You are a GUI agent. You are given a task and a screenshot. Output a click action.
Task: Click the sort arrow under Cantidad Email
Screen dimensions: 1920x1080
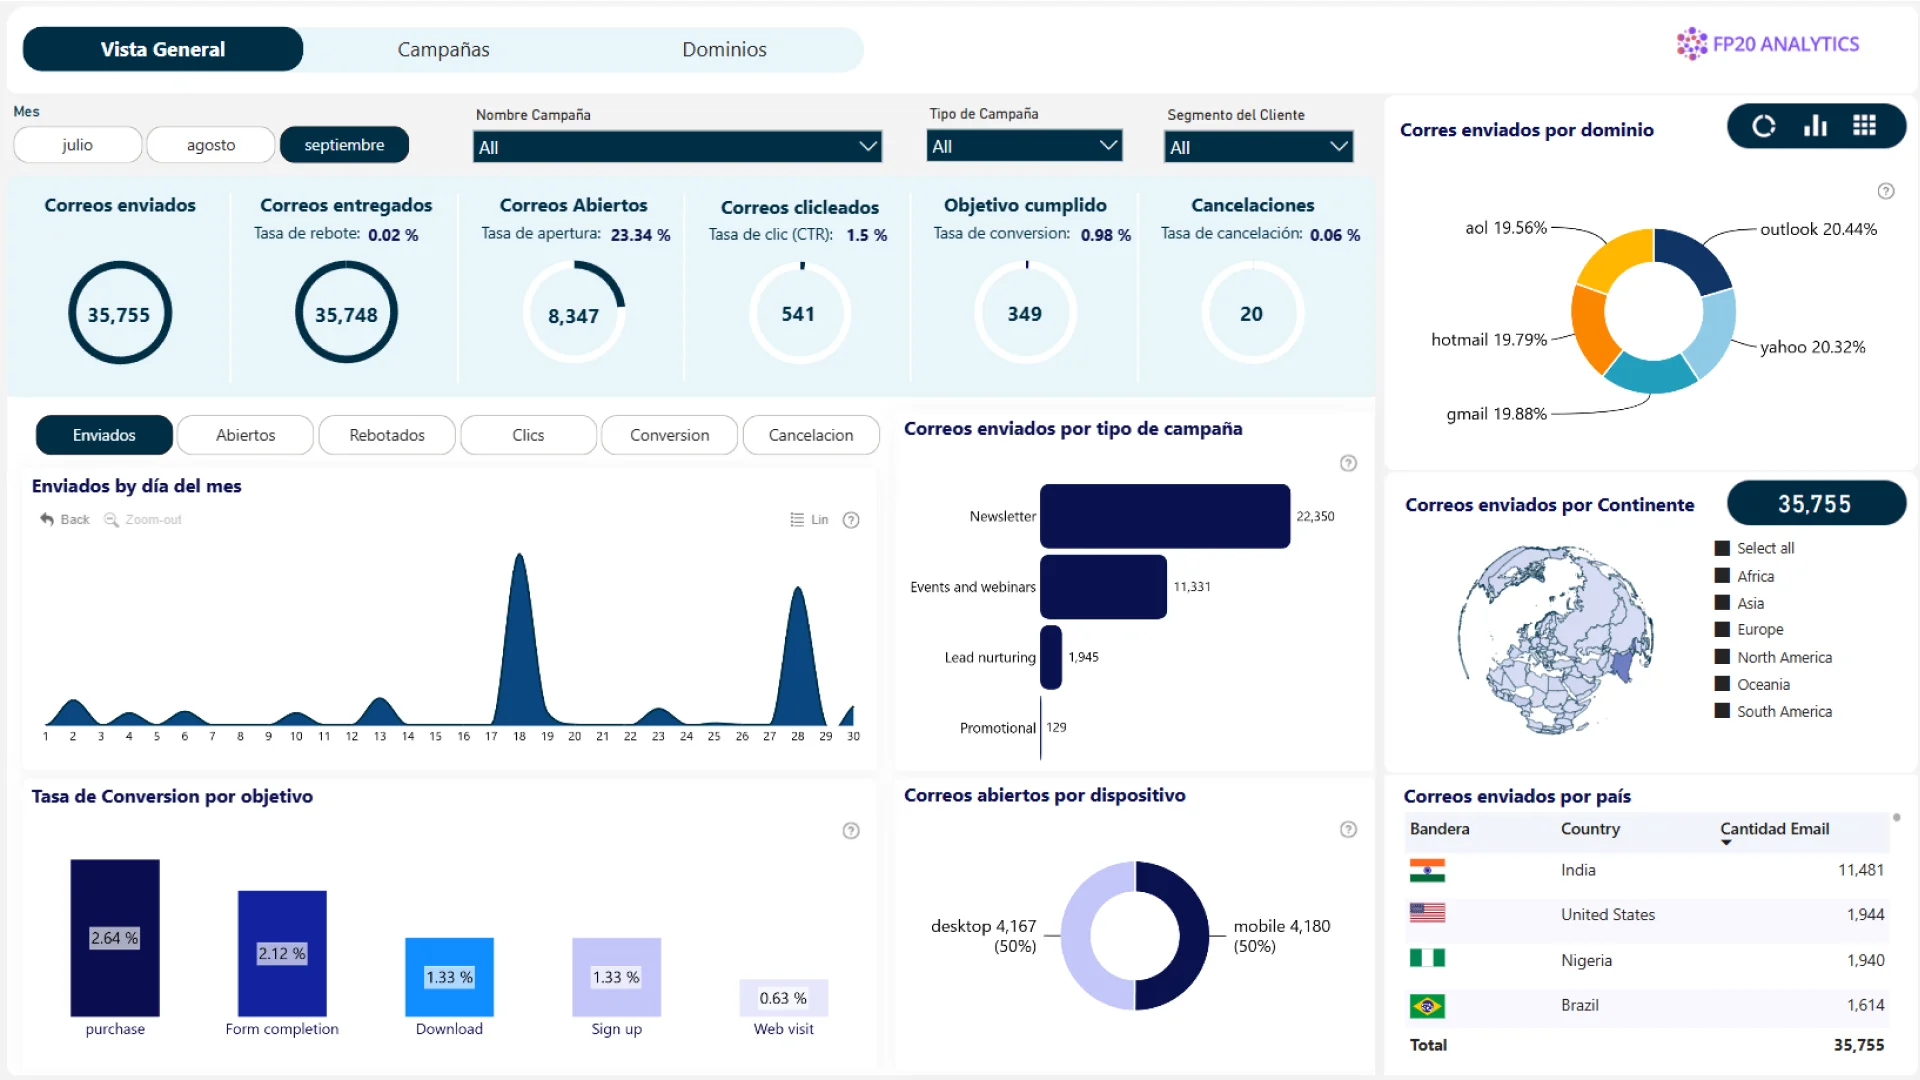pos(1726,843)
